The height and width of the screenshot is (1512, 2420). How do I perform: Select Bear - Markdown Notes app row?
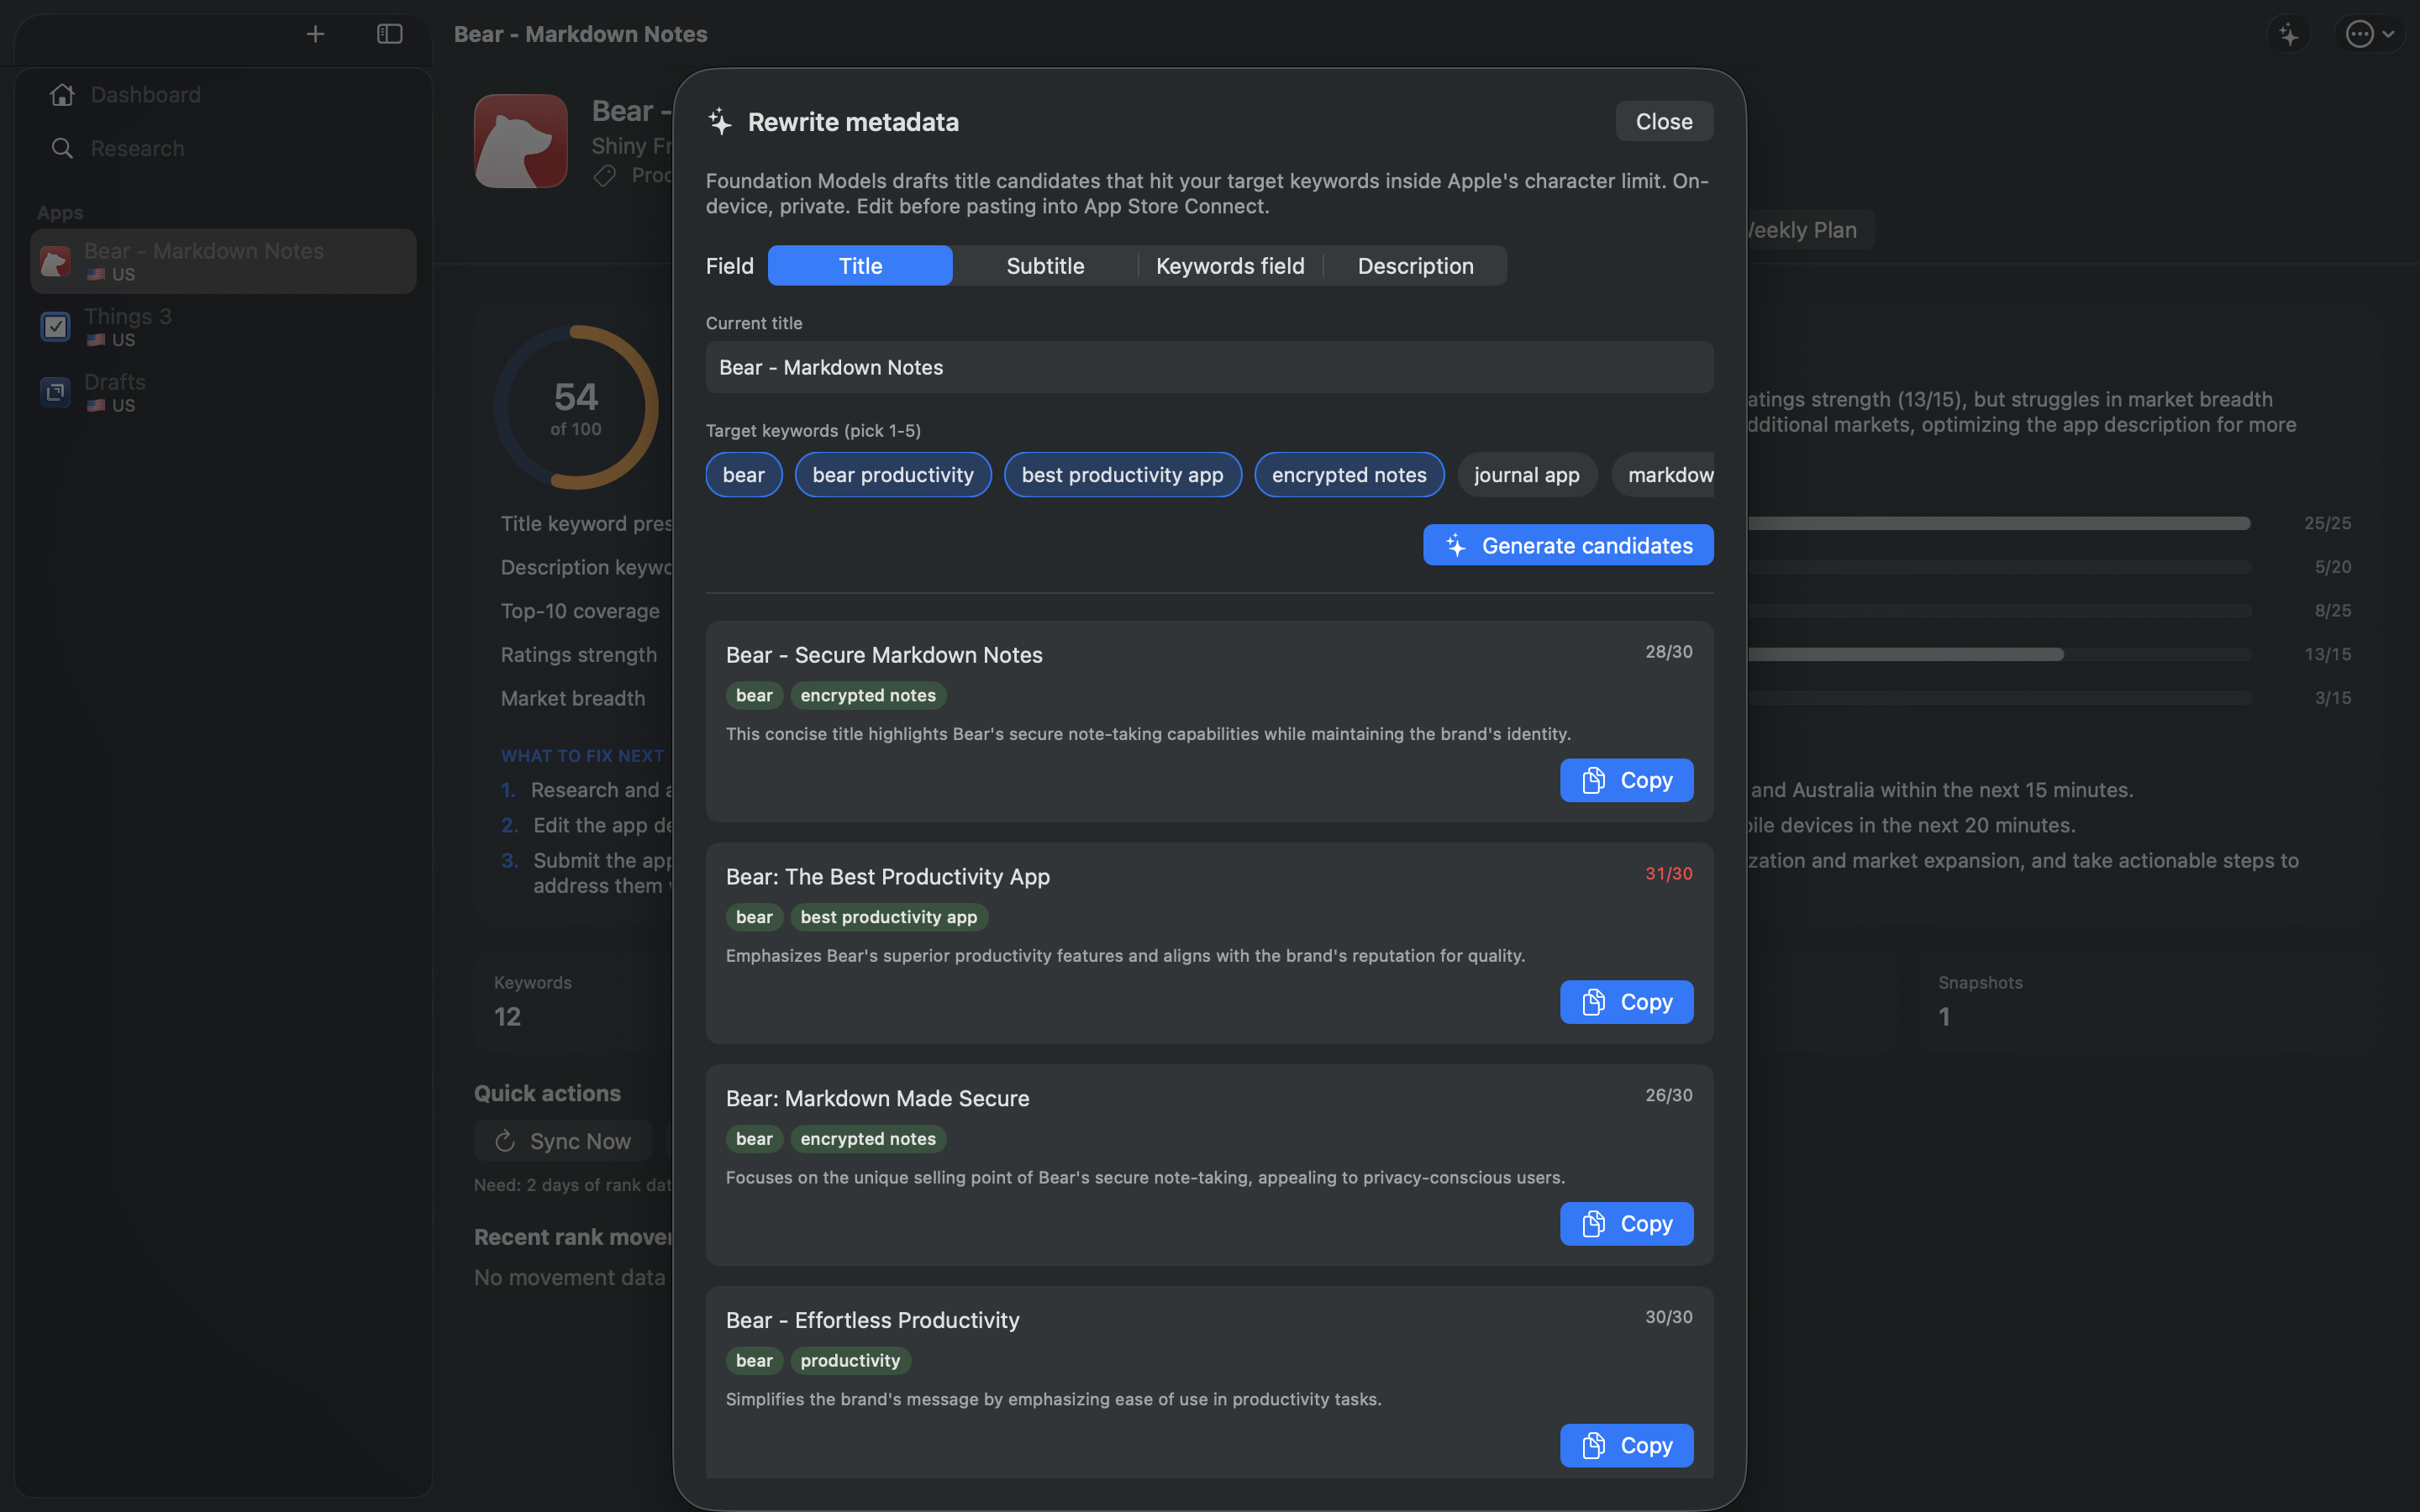(224, 261)
